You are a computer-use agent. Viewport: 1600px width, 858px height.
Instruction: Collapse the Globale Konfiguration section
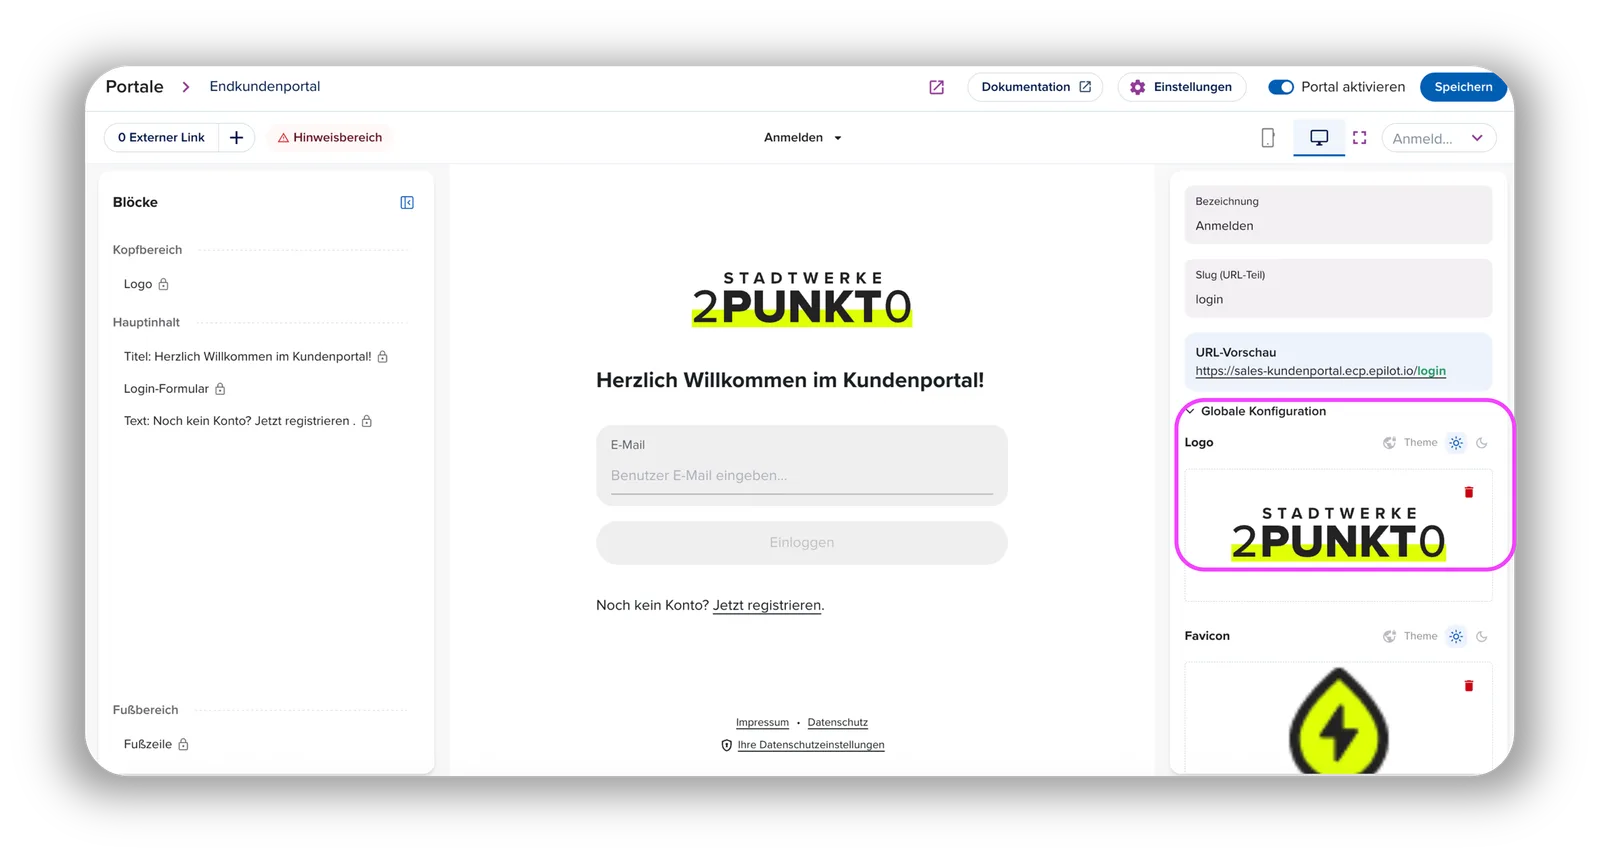[1190, 411]
